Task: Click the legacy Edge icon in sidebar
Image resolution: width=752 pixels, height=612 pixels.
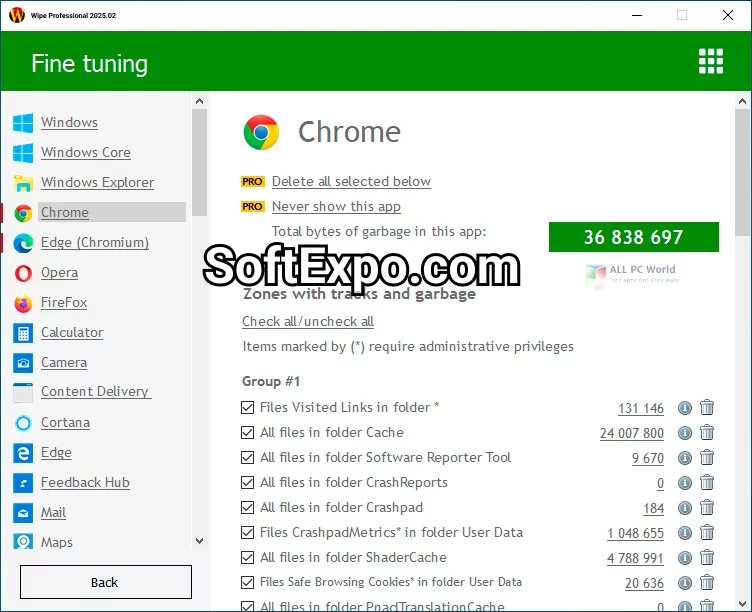Action: point(23,453)
